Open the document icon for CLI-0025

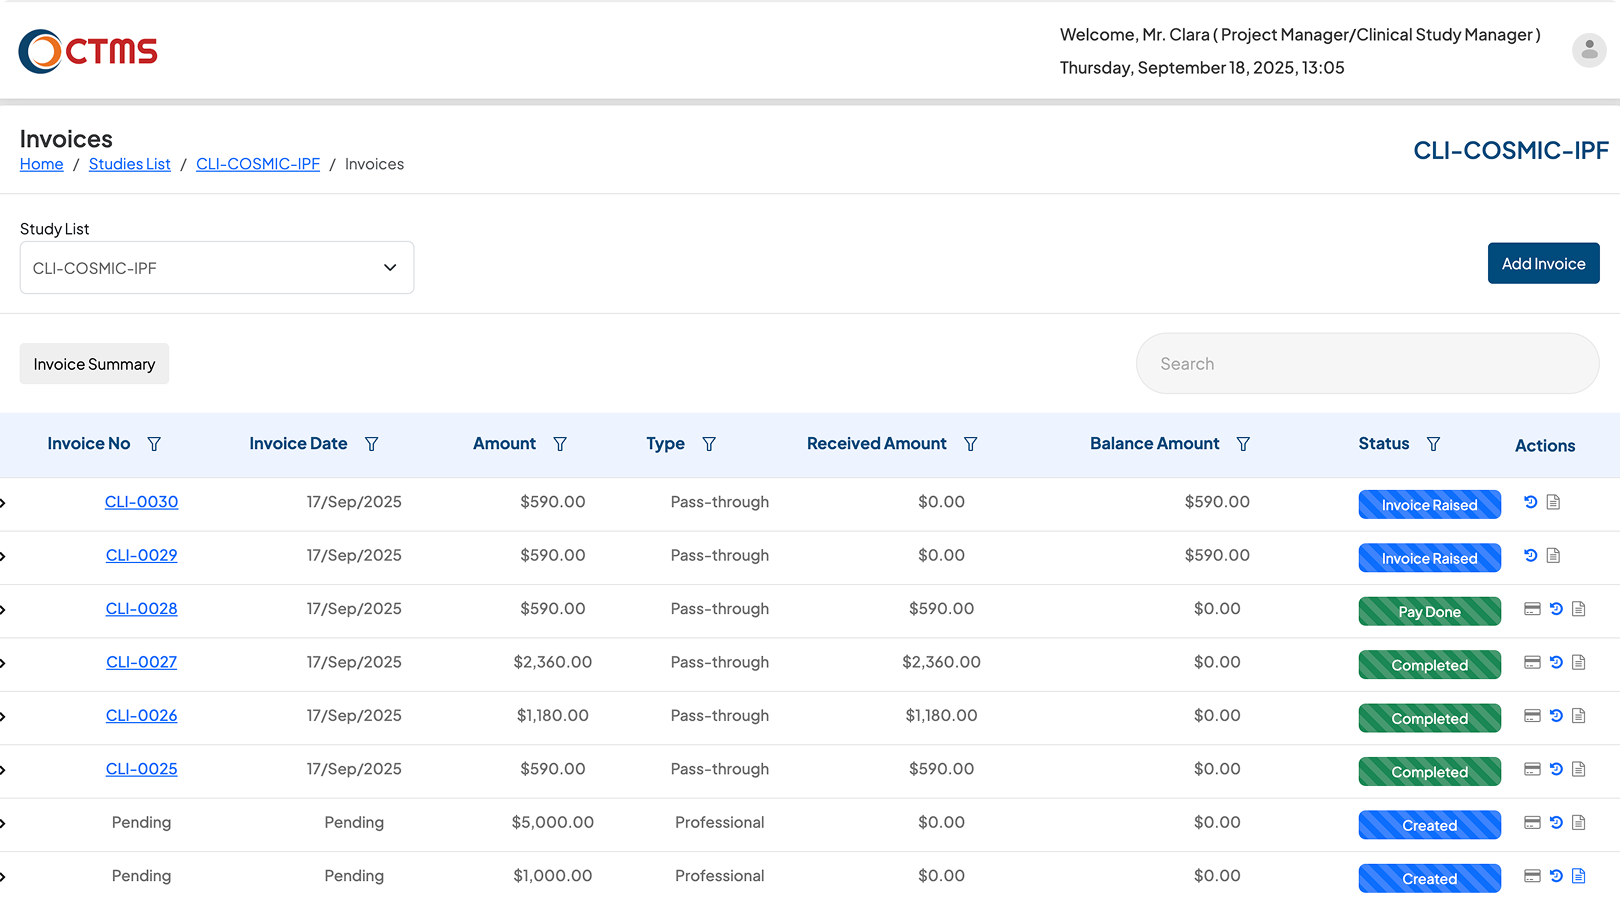1579,769
